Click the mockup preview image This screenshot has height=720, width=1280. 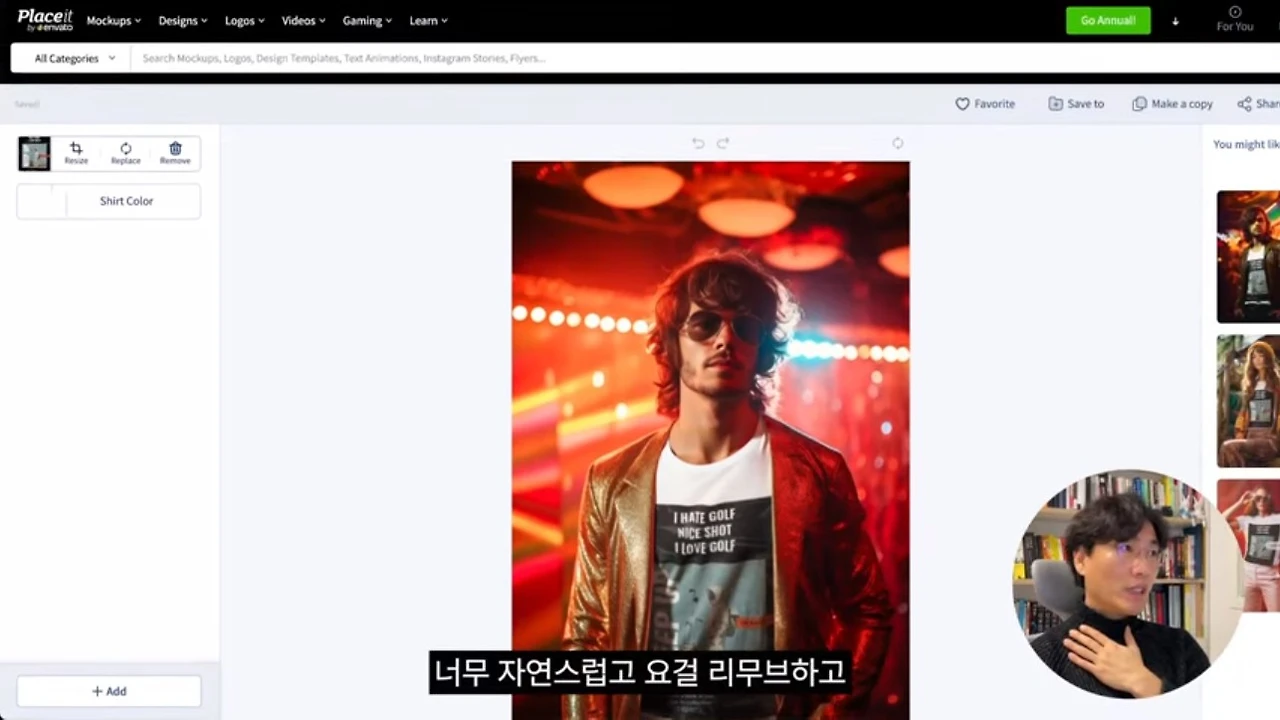(710, 440)
